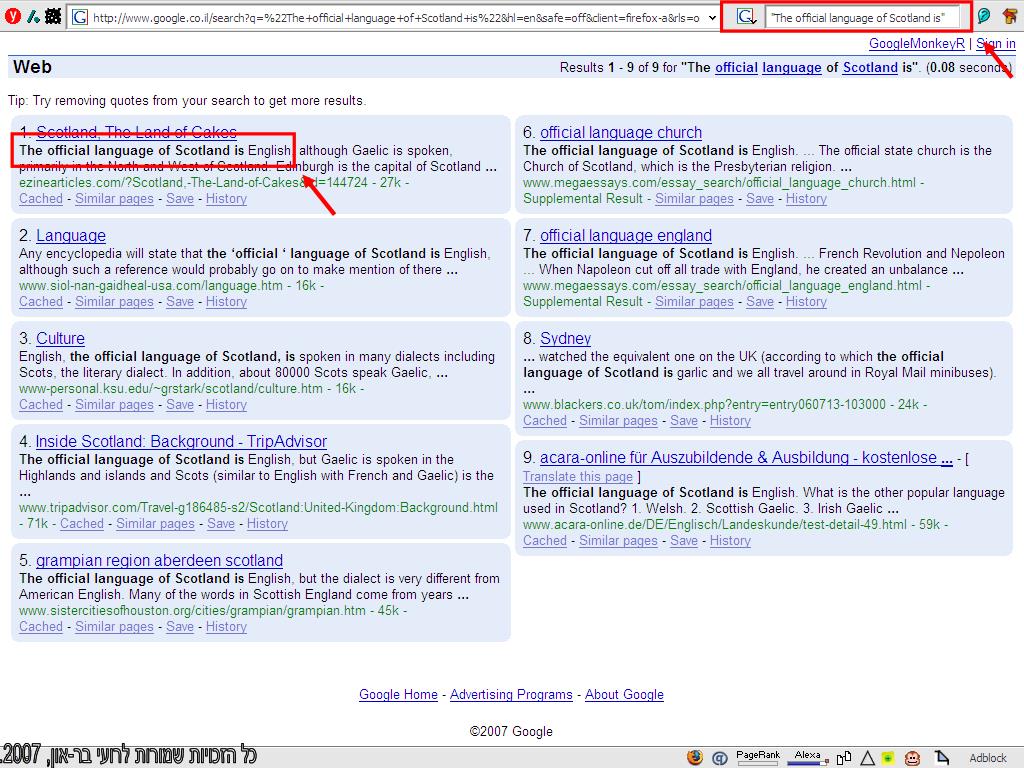Open the 'Culture' search result
This screenshot has height=768, width=1024.
tap(60, 338)
